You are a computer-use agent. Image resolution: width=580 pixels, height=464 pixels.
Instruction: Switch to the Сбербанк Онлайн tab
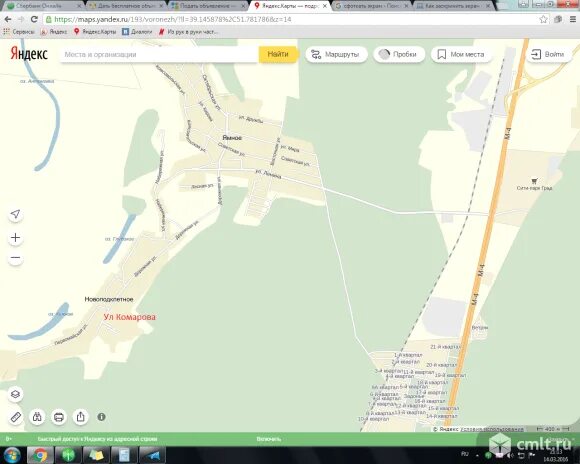click(x=43, y=6)
